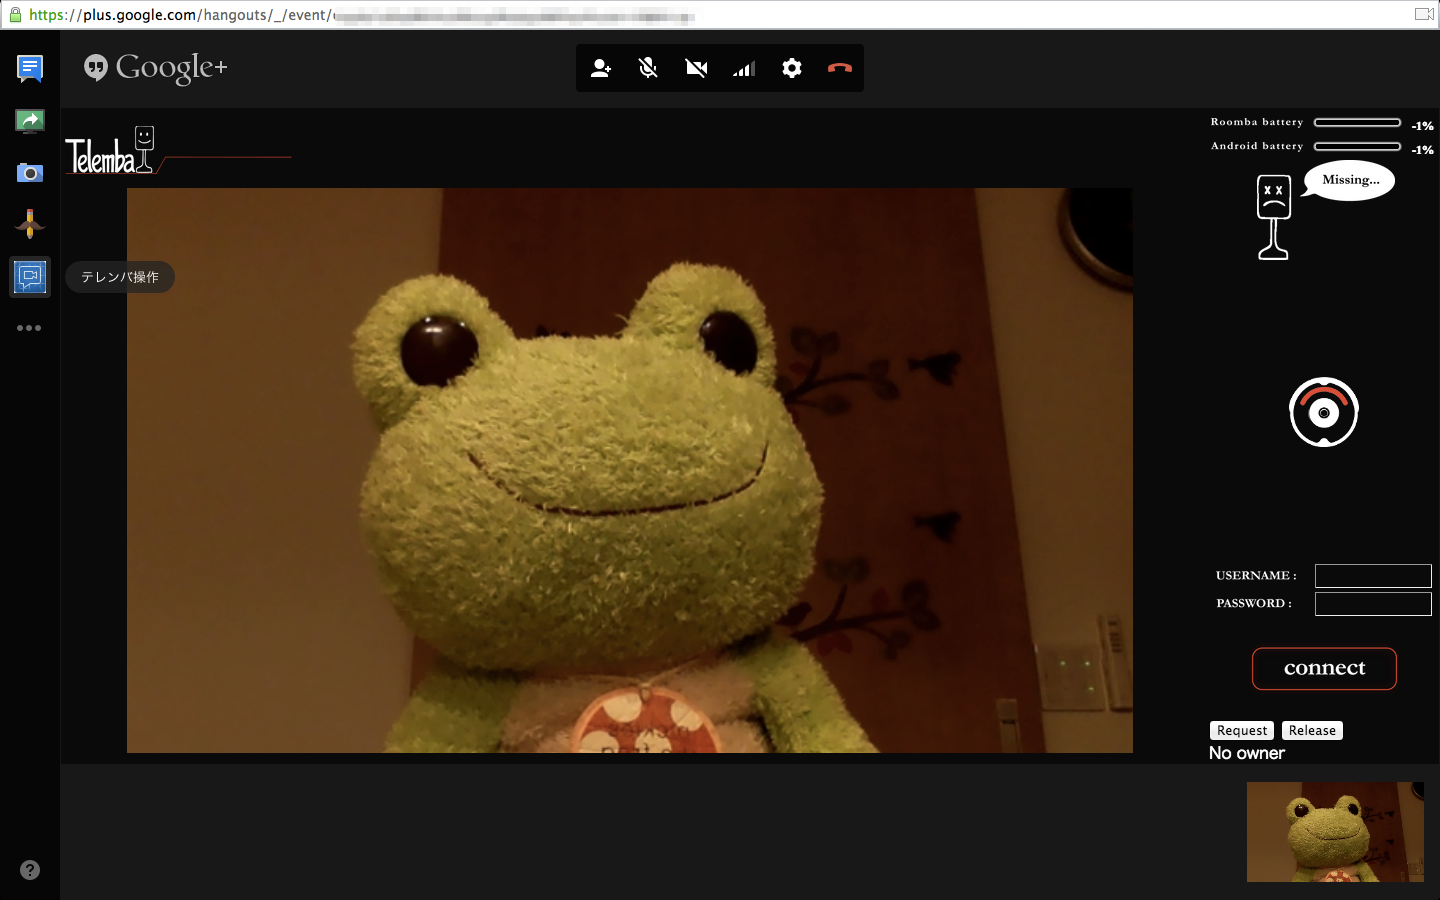
Task: Open the settings gear icon
Action: pos(792,68)
